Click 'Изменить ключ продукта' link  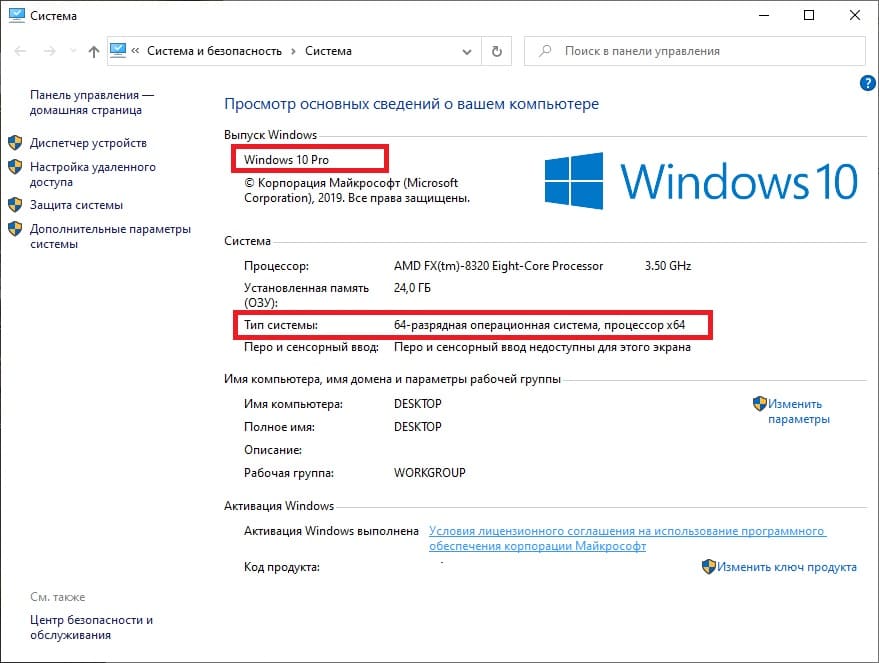coord(787,567)
